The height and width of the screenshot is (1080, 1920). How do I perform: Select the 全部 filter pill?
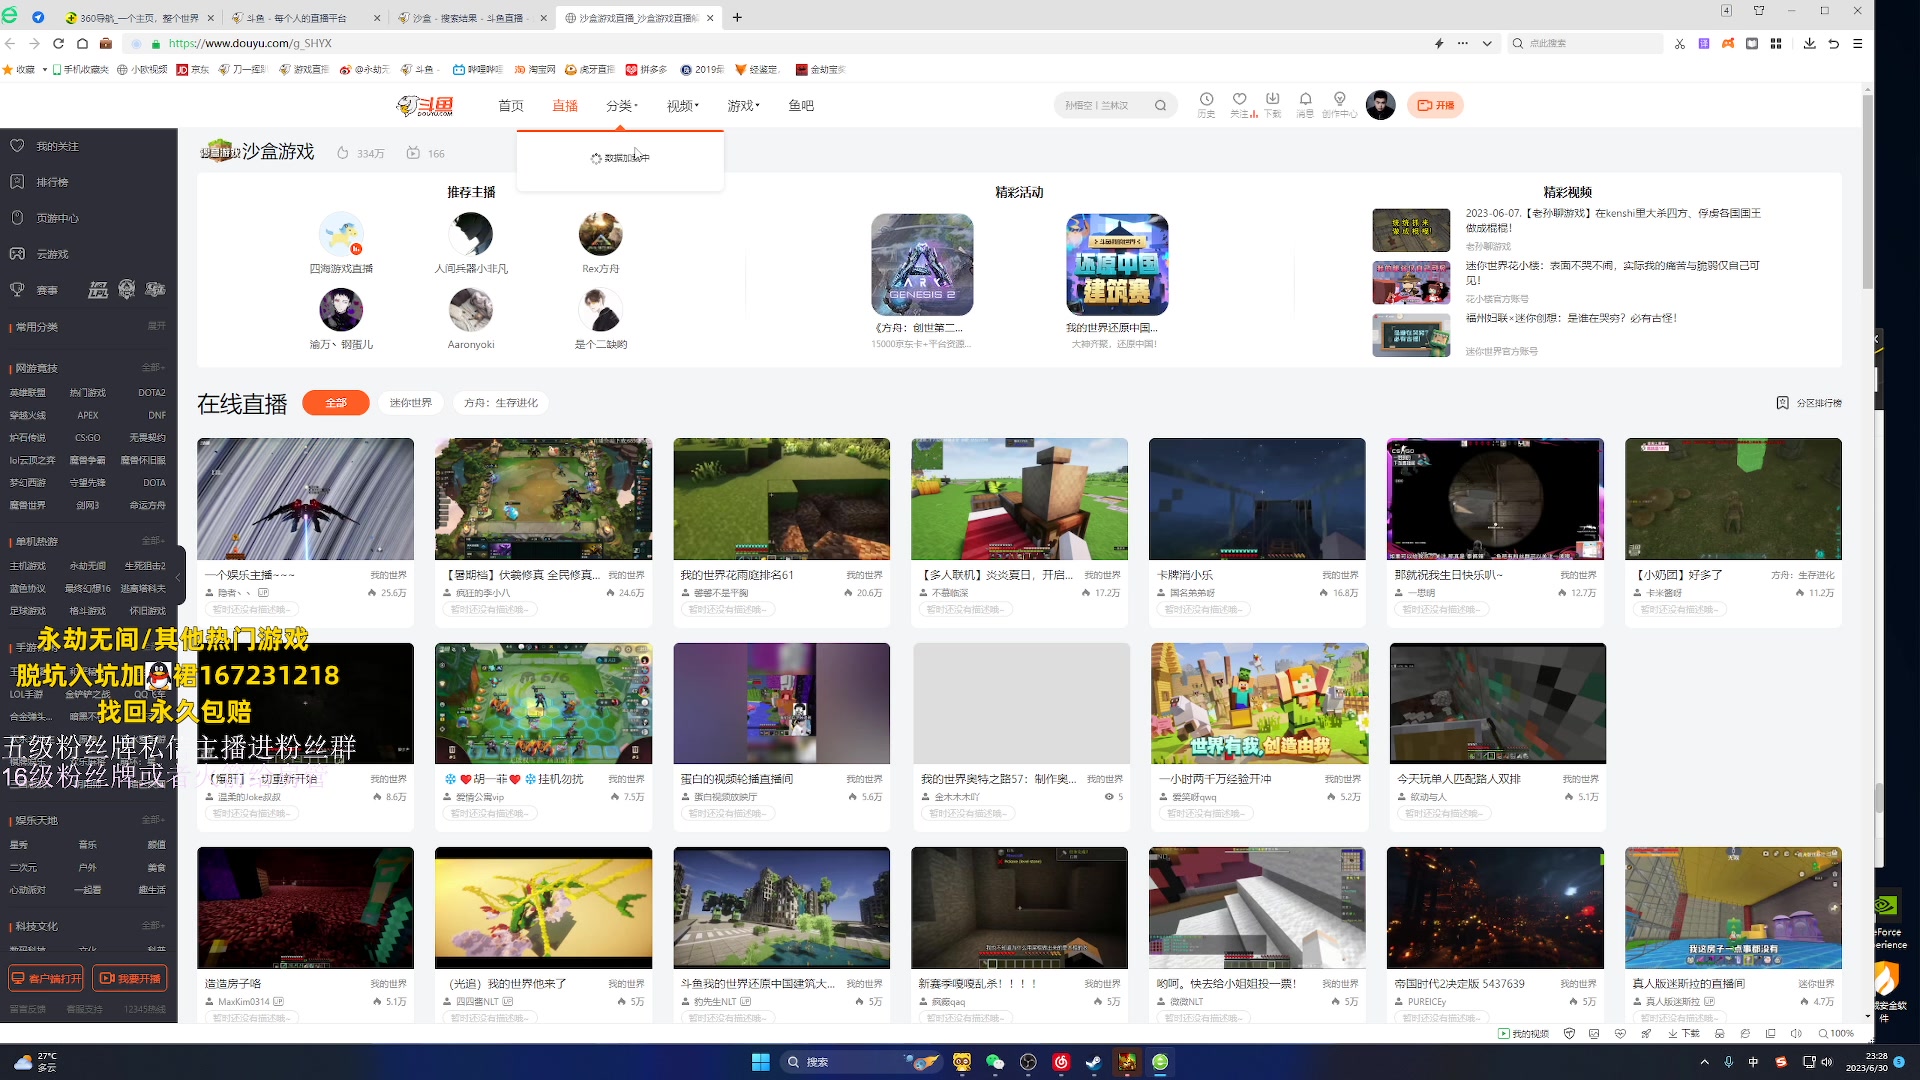click(336, 403)
